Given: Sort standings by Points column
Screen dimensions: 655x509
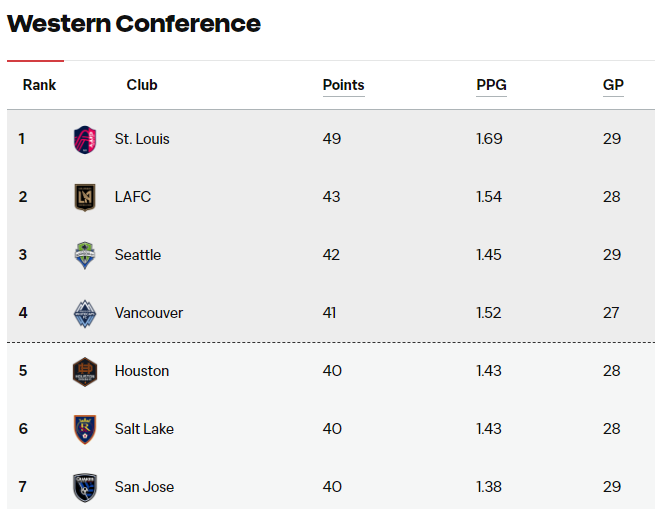Looking at the screenshot, I should (343, 85).
